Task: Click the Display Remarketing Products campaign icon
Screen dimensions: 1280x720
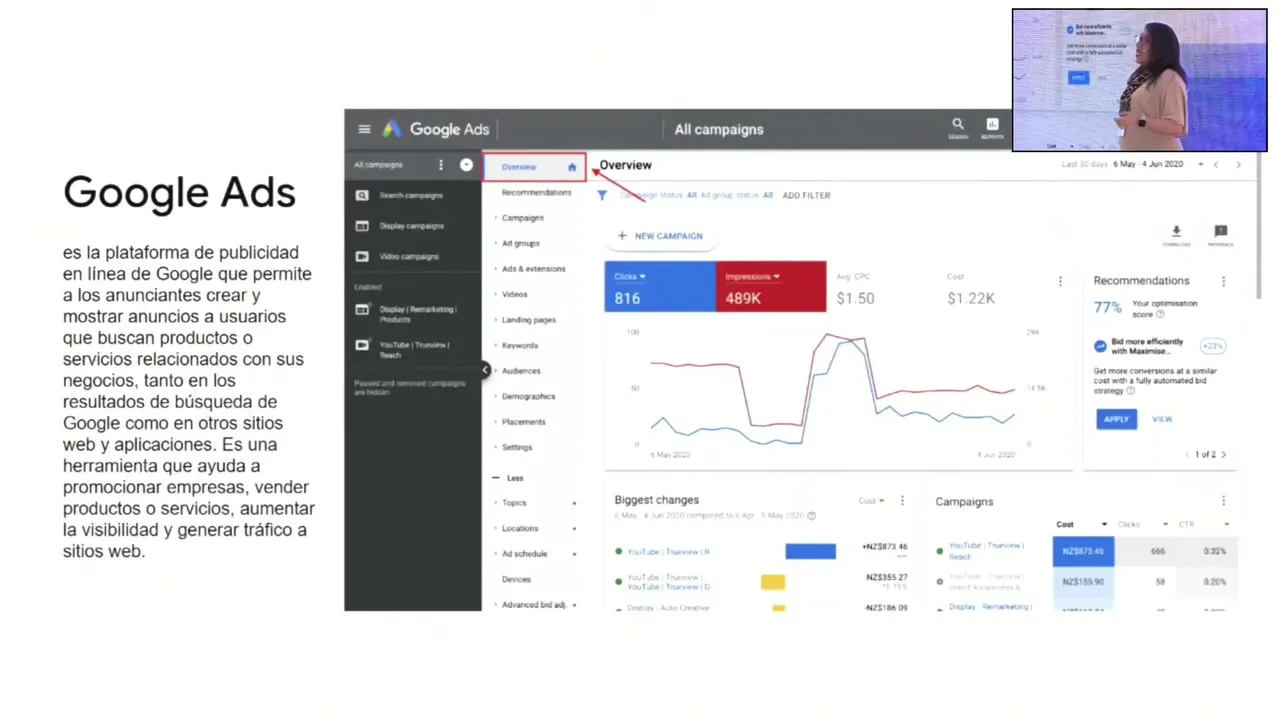Action: [362, 310]
